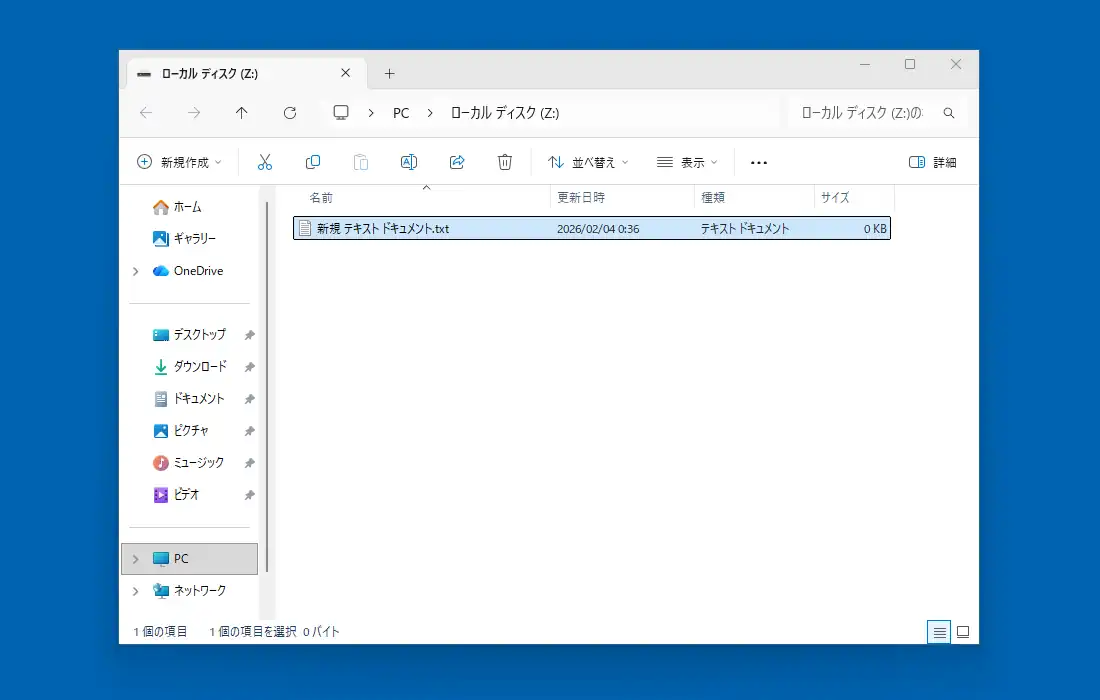1100x700 pixels.
Task: Open the 並べ替え sort dropdown
Action: pyautogui.click(x=588, y=162)
